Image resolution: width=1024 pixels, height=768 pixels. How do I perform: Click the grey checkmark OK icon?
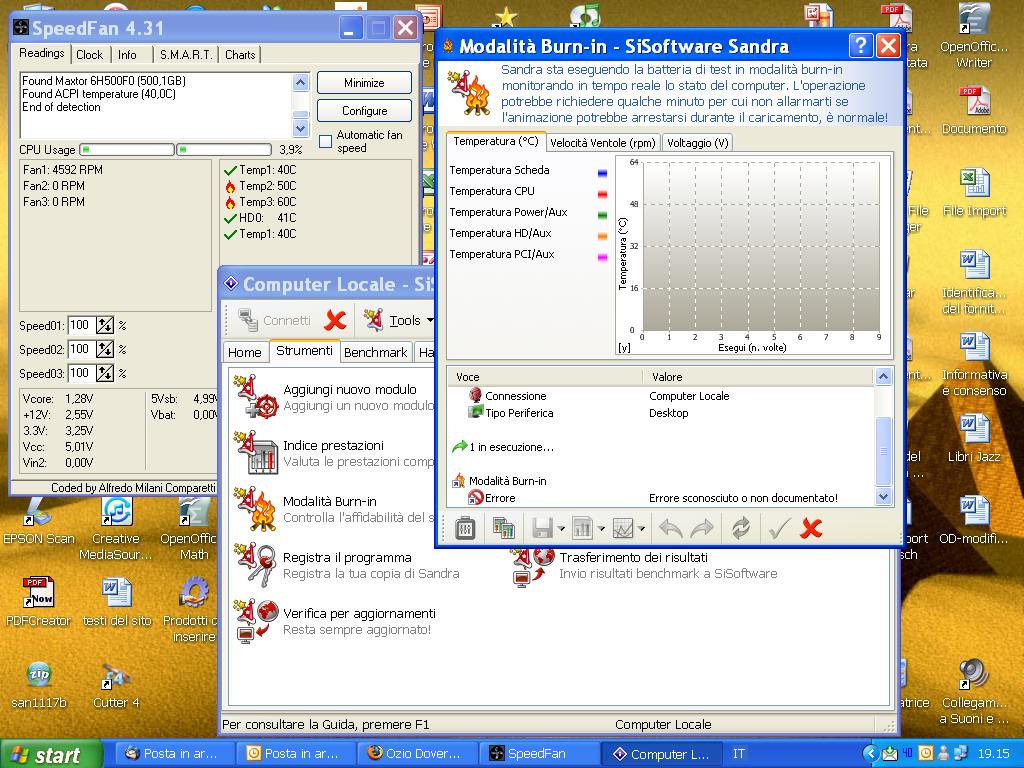pyautogui.click(x=779, y=528)
